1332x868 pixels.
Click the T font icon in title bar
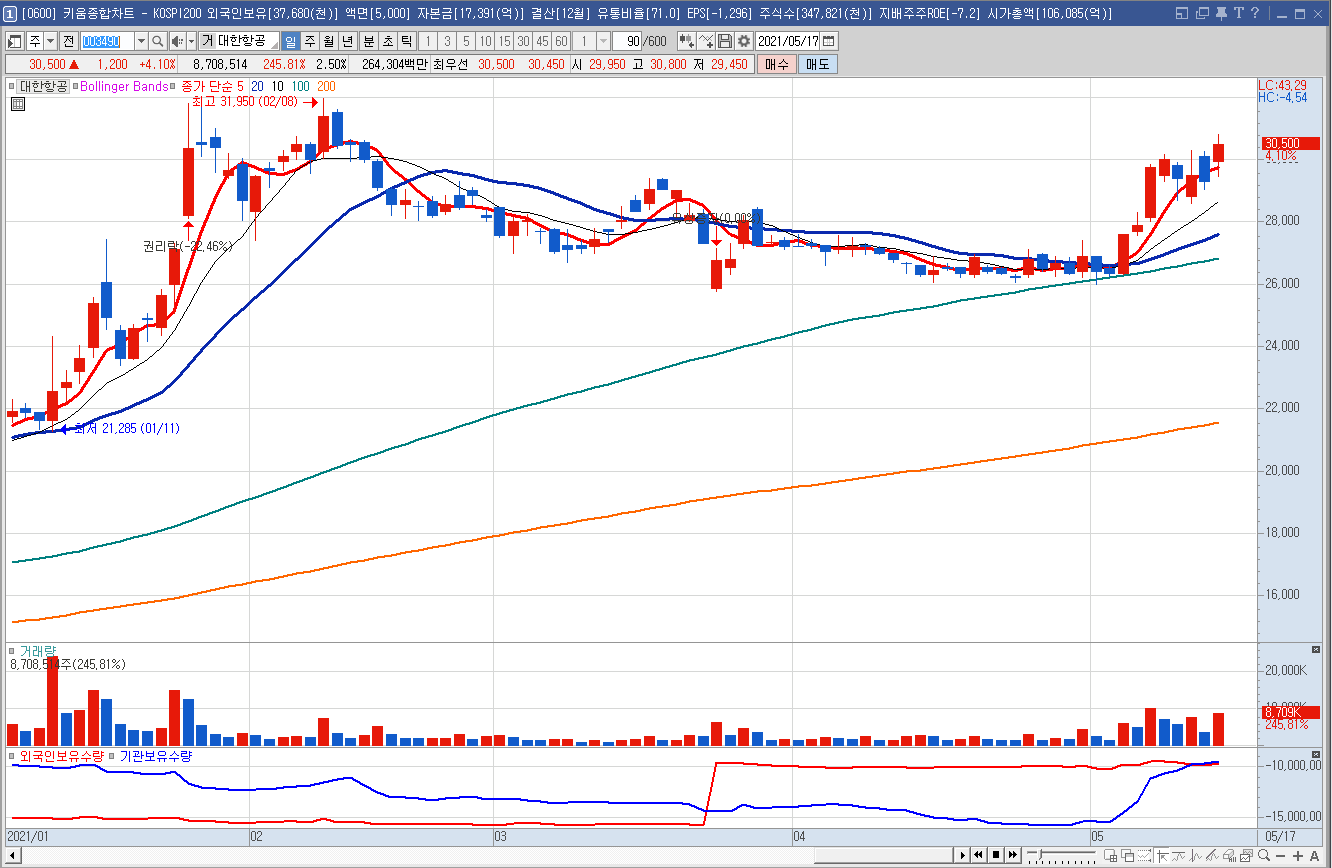[x=1239, y=13]
